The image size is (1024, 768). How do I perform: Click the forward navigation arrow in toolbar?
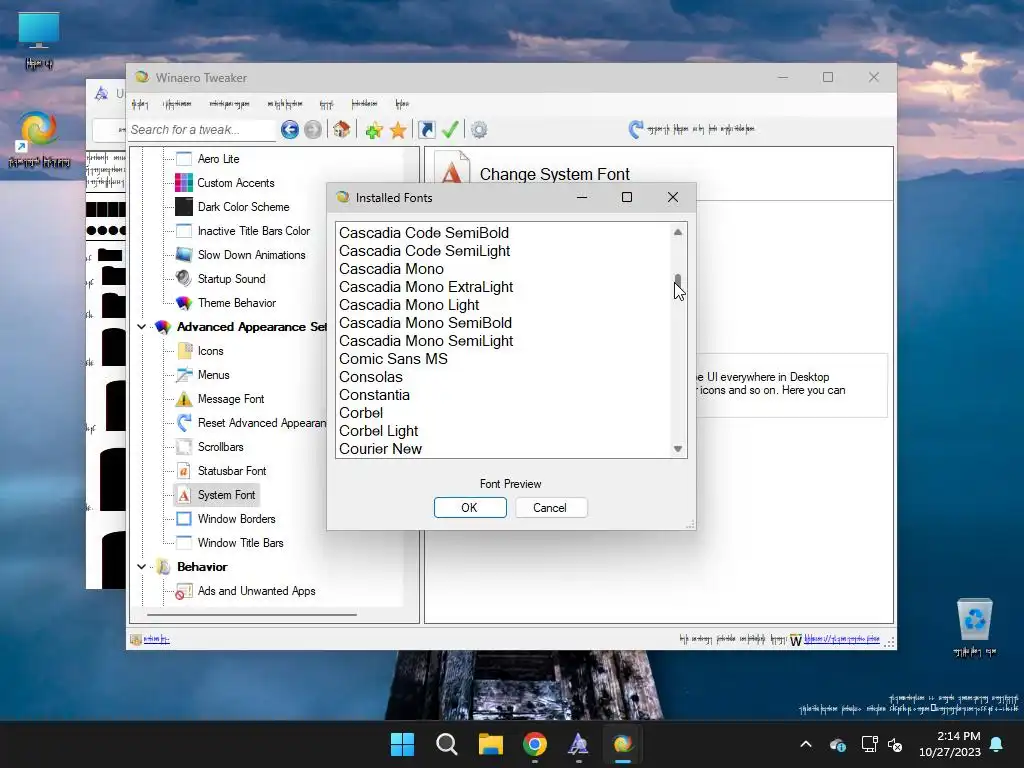click(x=313, y=129)
